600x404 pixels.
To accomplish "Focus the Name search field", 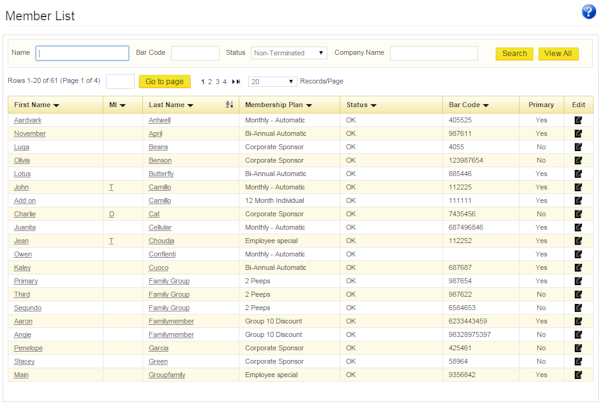I will point(82,53).
